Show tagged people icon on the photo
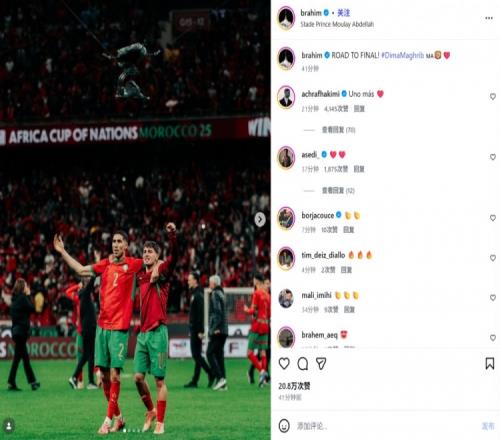 9,426
